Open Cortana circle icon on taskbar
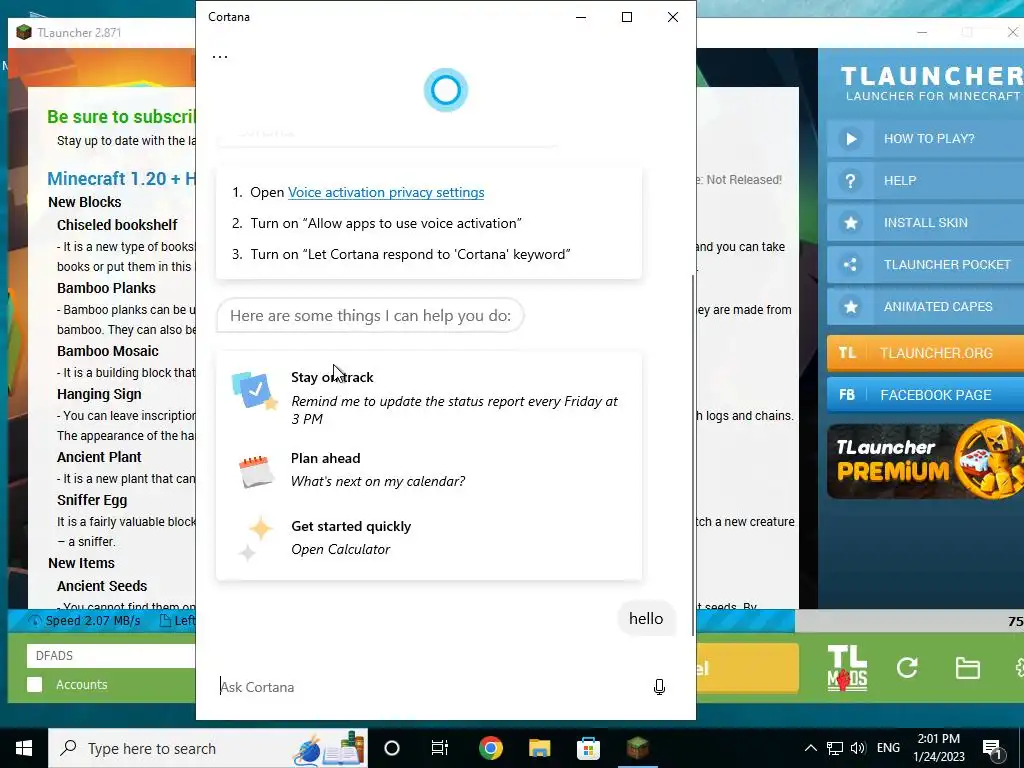Viewport: 1024px width, 768px height. tap(392, 748)
